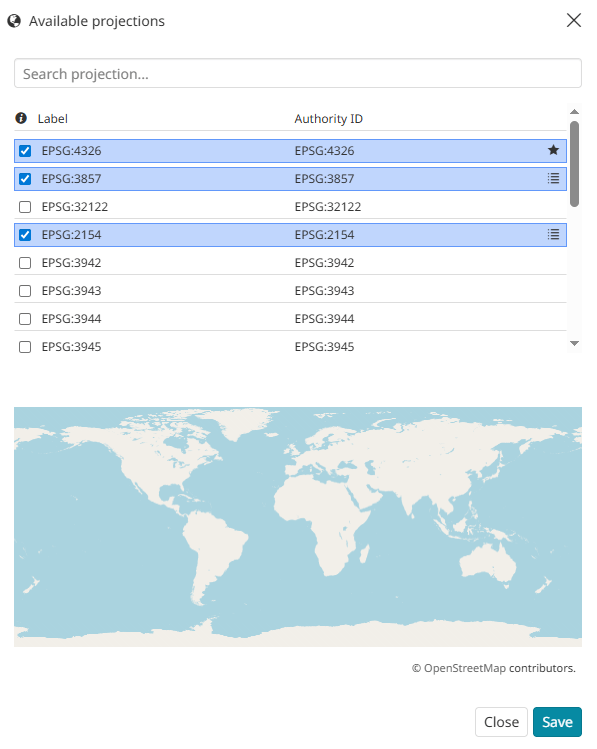The image size is (597, 749).
Task: Click the Authority ID column header
Action: pos(329,118)
